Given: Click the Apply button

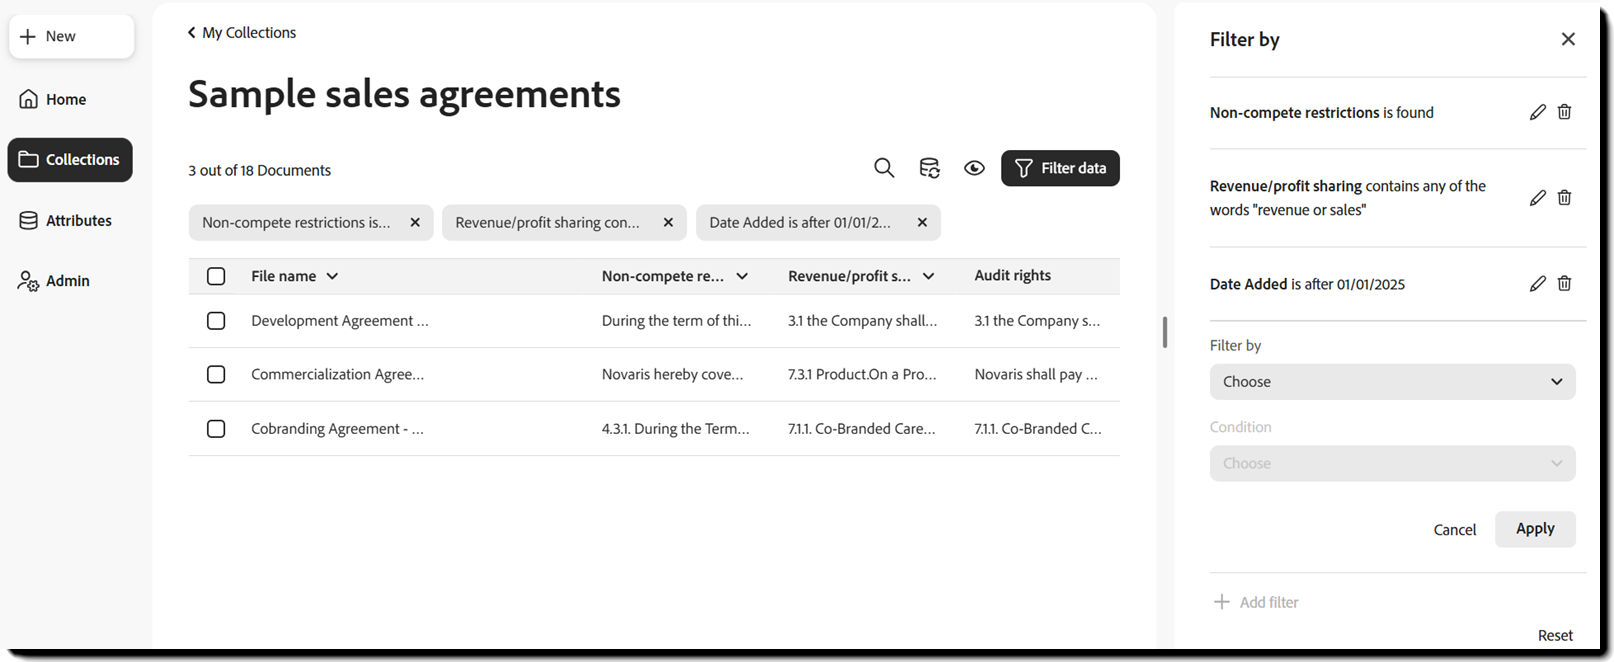Looking at the screenshot, I should click(1534, 529).
